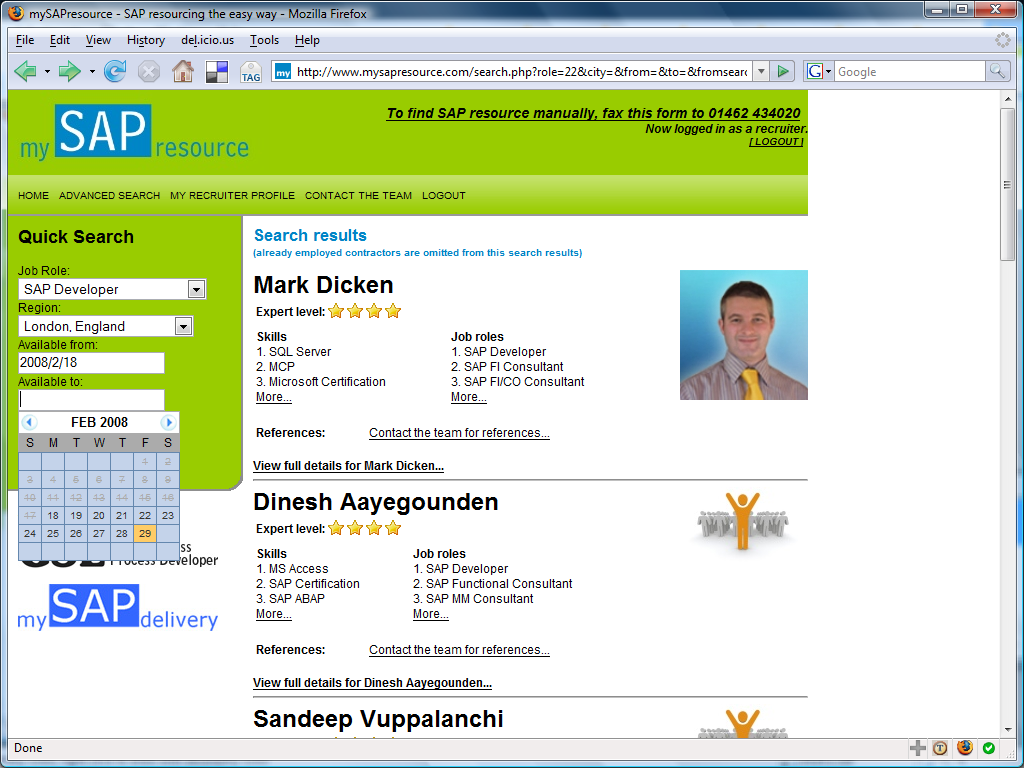This screenshot has height=768, width=1024.
Task: Click the magnifier icon in Google search box
Action: 997,71
